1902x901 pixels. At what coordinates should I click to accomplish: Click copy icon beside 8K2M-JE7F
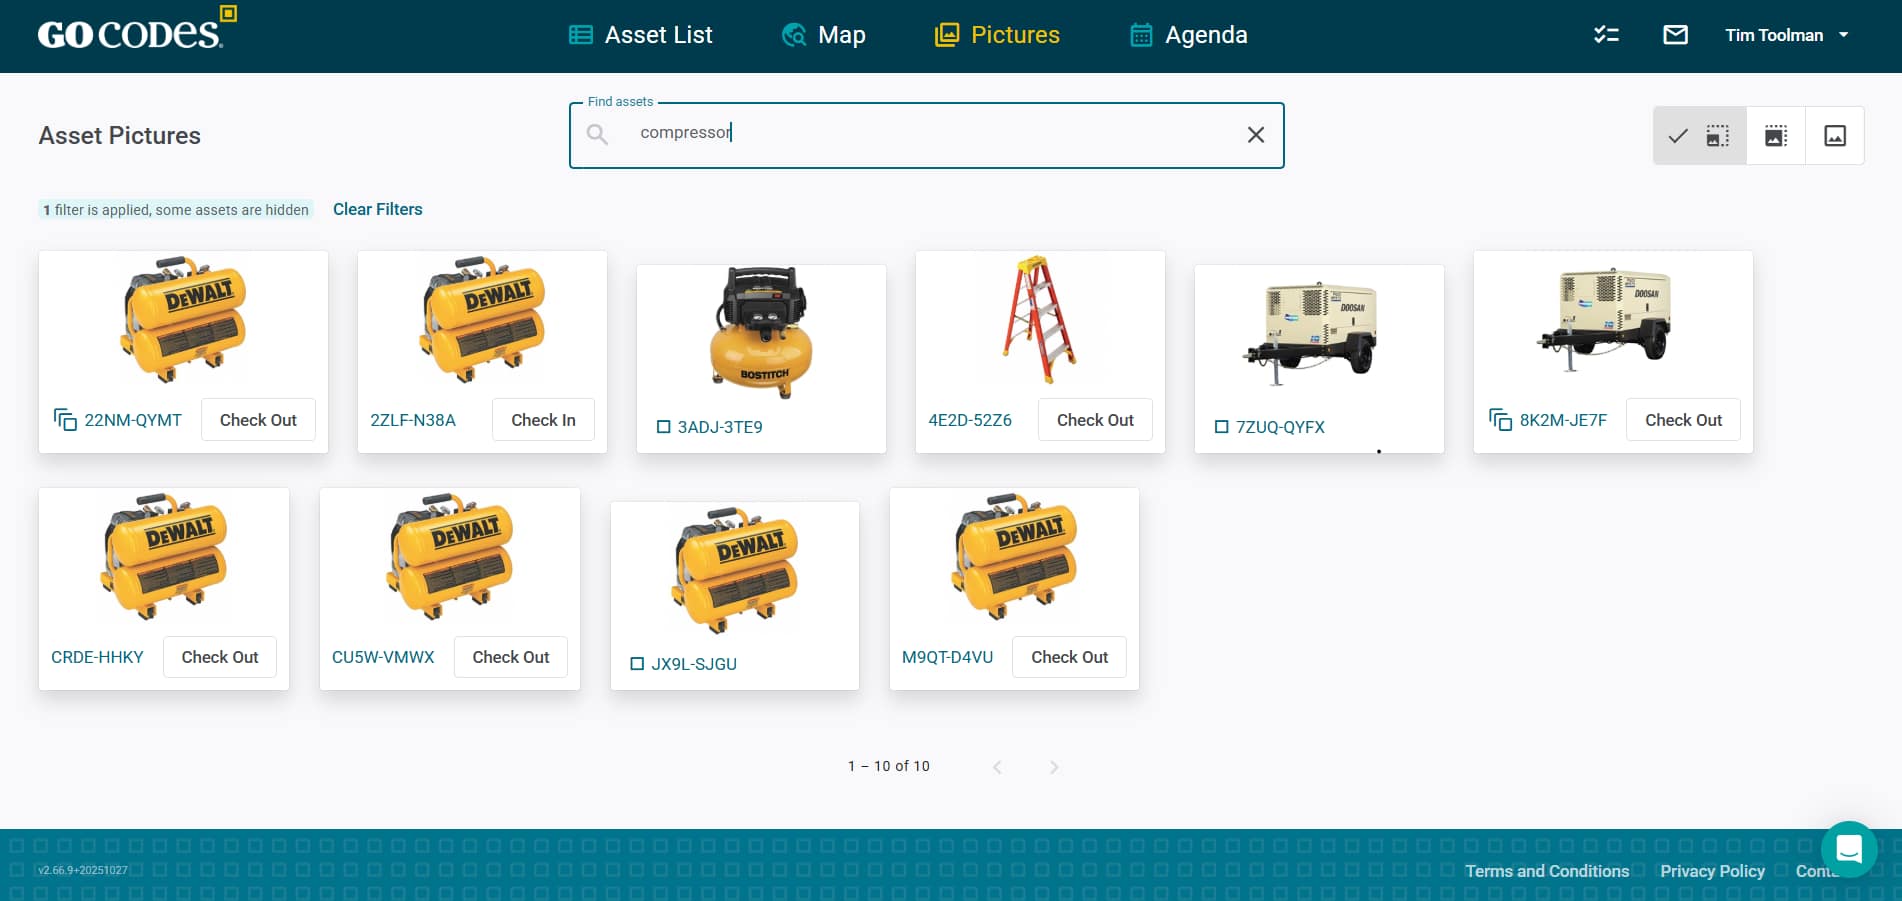pos(1500,420)
